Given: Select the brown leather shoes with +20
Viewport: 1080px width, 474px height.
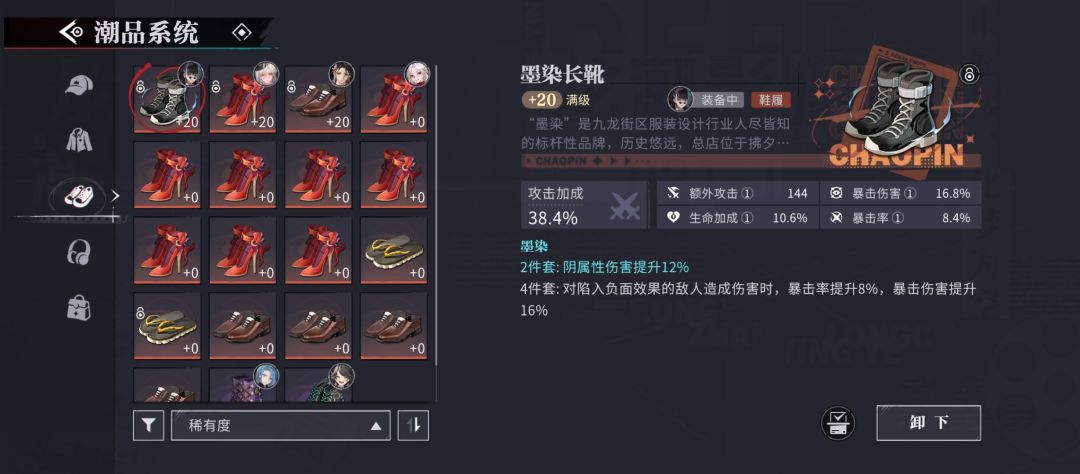Looking at the screenshot, I should [318, 99].
